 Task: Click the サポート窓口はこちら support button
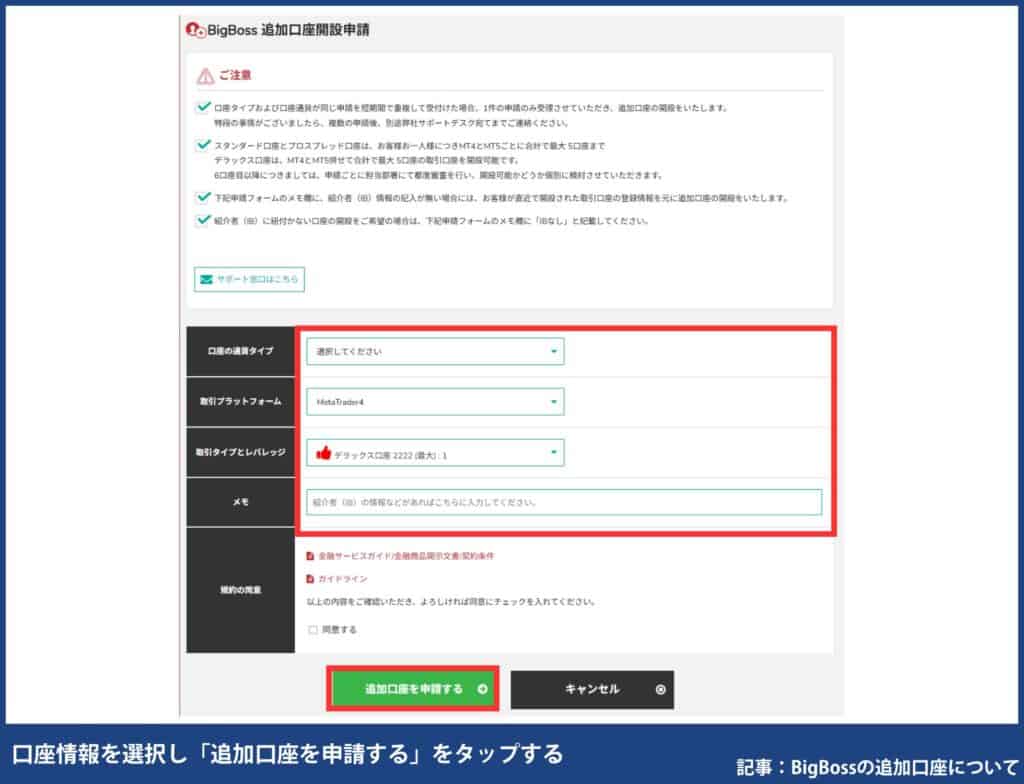(248, 280)
